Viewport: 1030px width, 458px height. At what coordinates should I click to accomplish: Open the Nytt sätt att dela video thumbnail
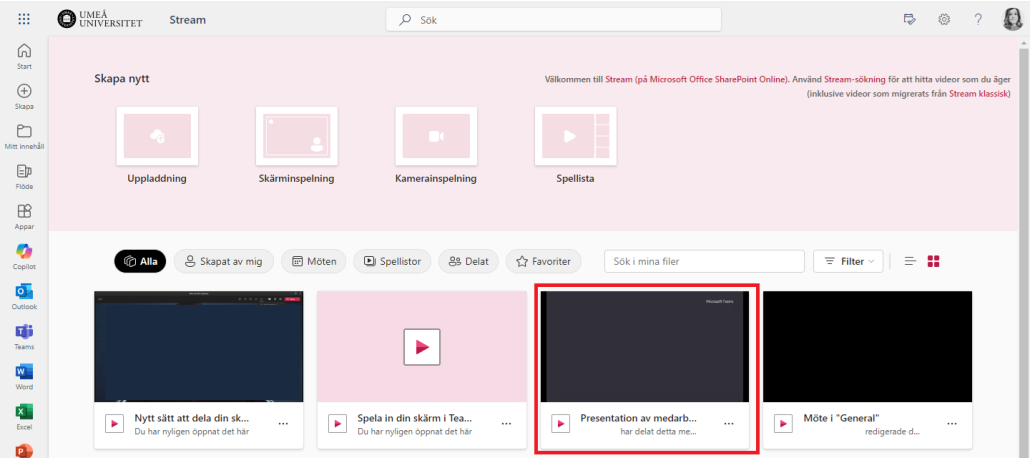click(198, 346)
